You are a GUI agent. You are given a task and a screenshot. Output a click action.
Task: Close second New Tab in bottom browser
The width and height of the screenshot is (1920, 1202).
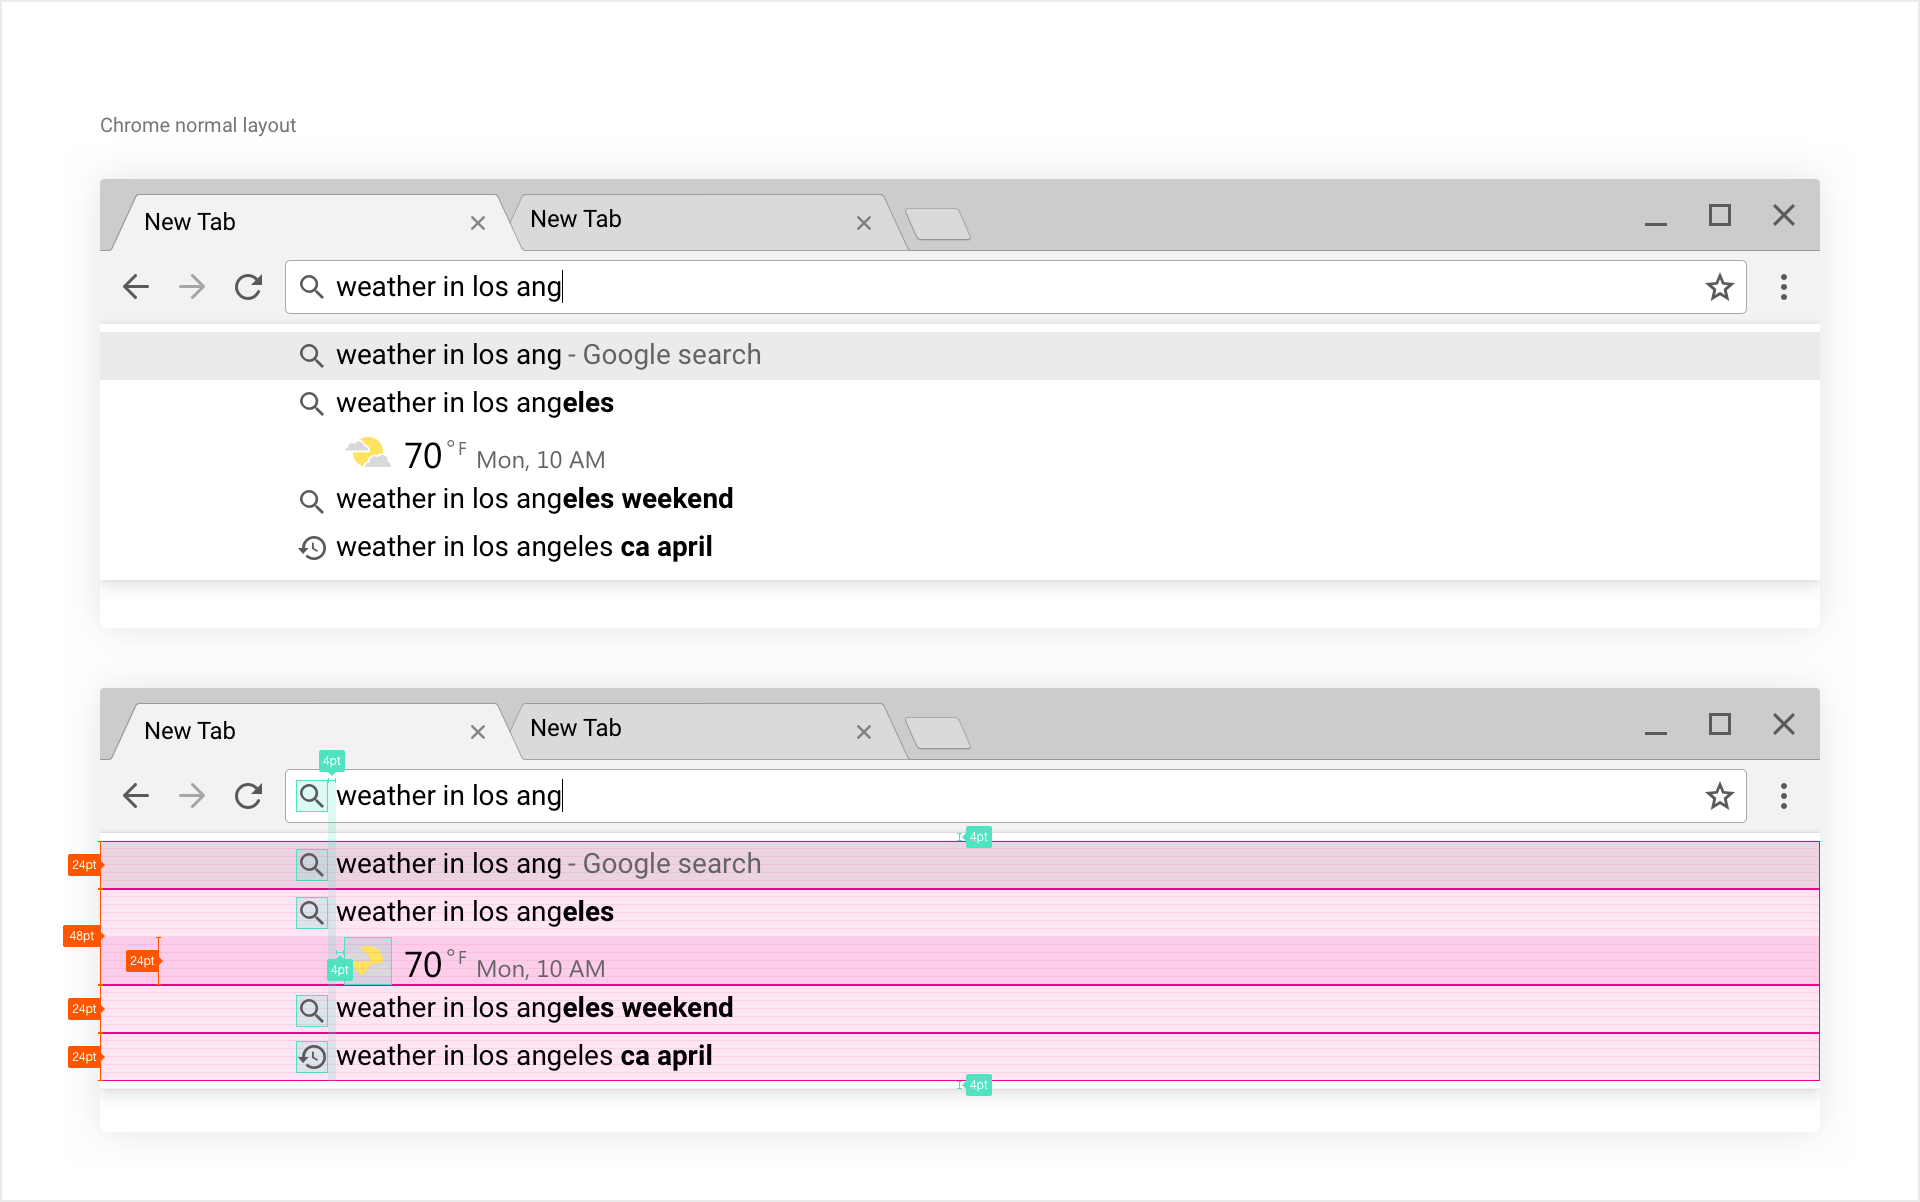(x=864, y=732)
